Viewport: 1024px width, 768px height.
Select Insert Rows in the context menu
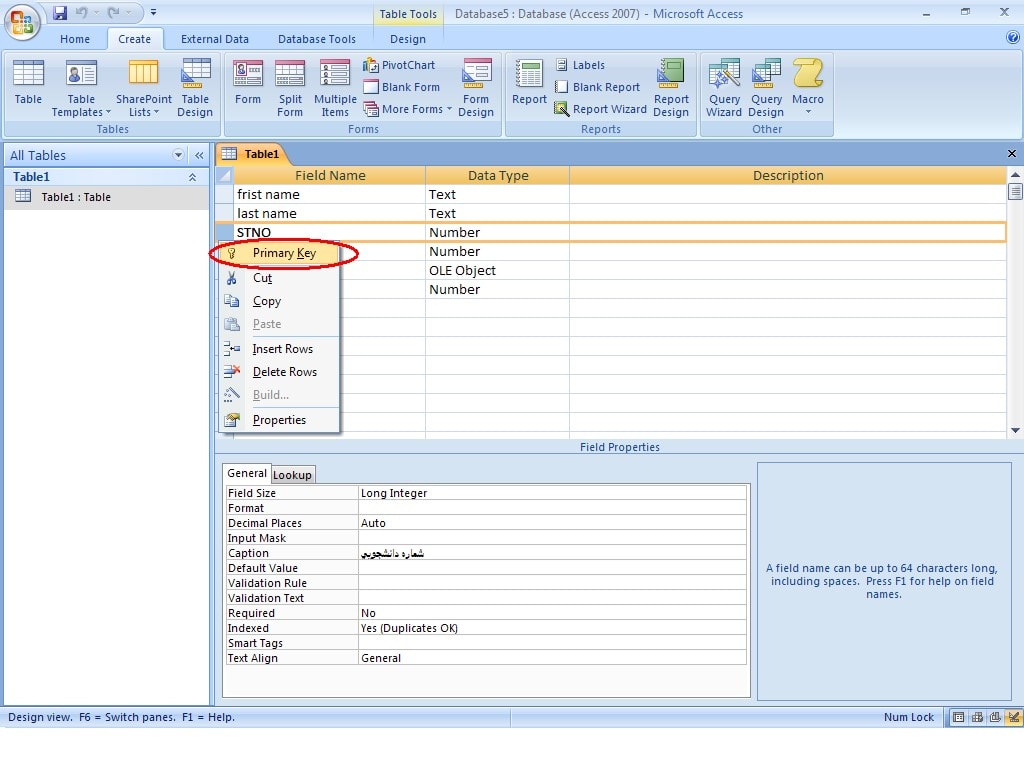click(279, 349)
